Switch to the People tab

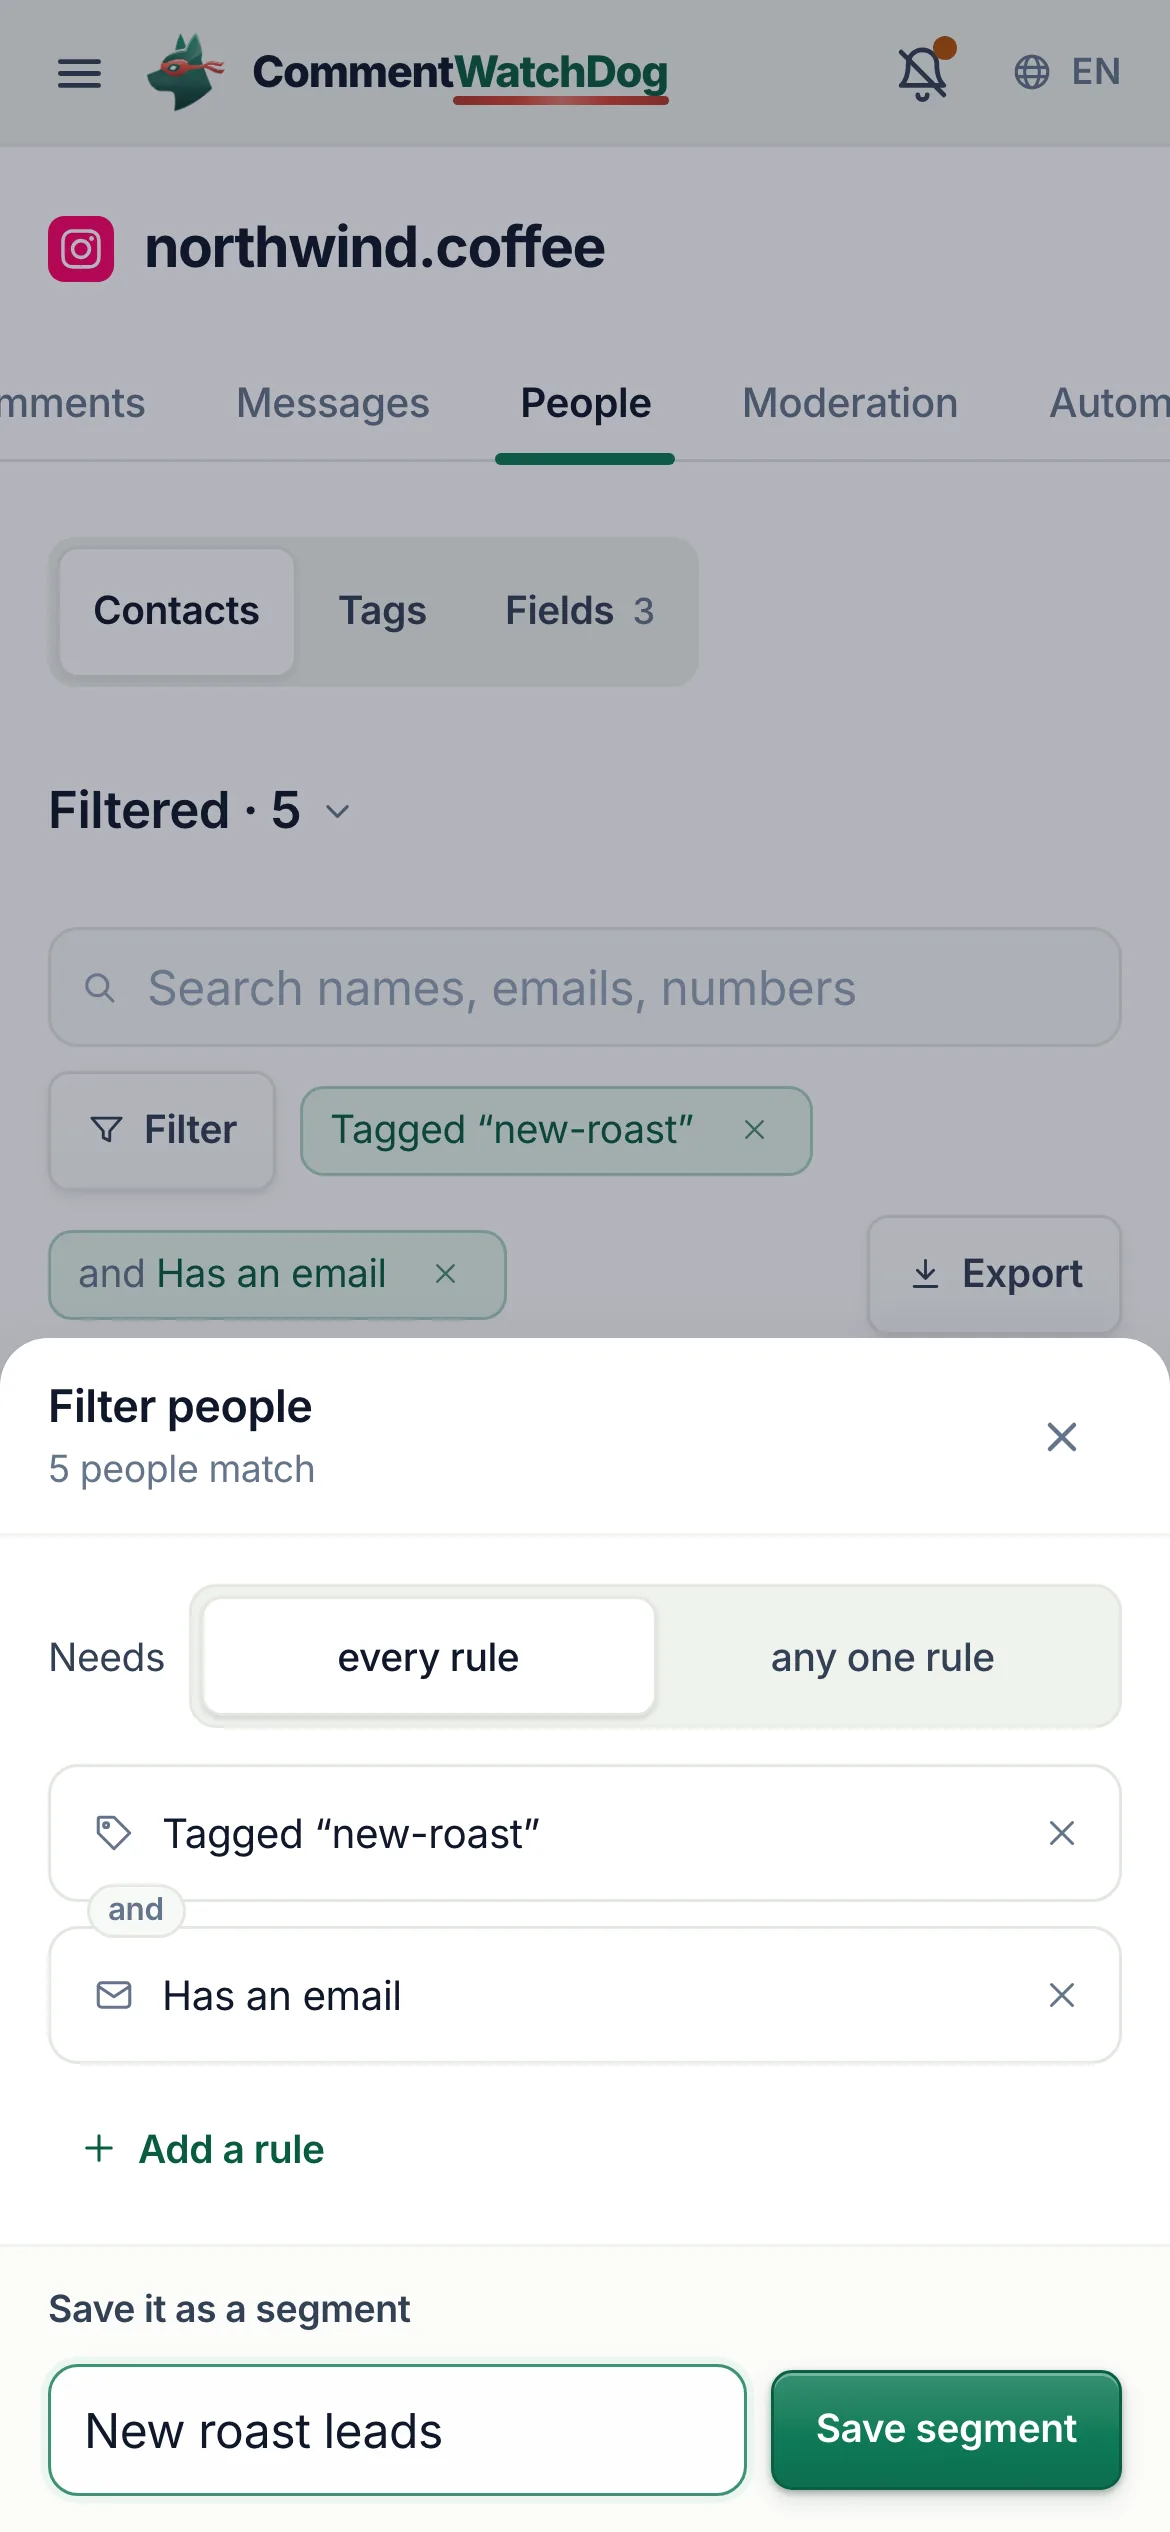click(586, 403)
